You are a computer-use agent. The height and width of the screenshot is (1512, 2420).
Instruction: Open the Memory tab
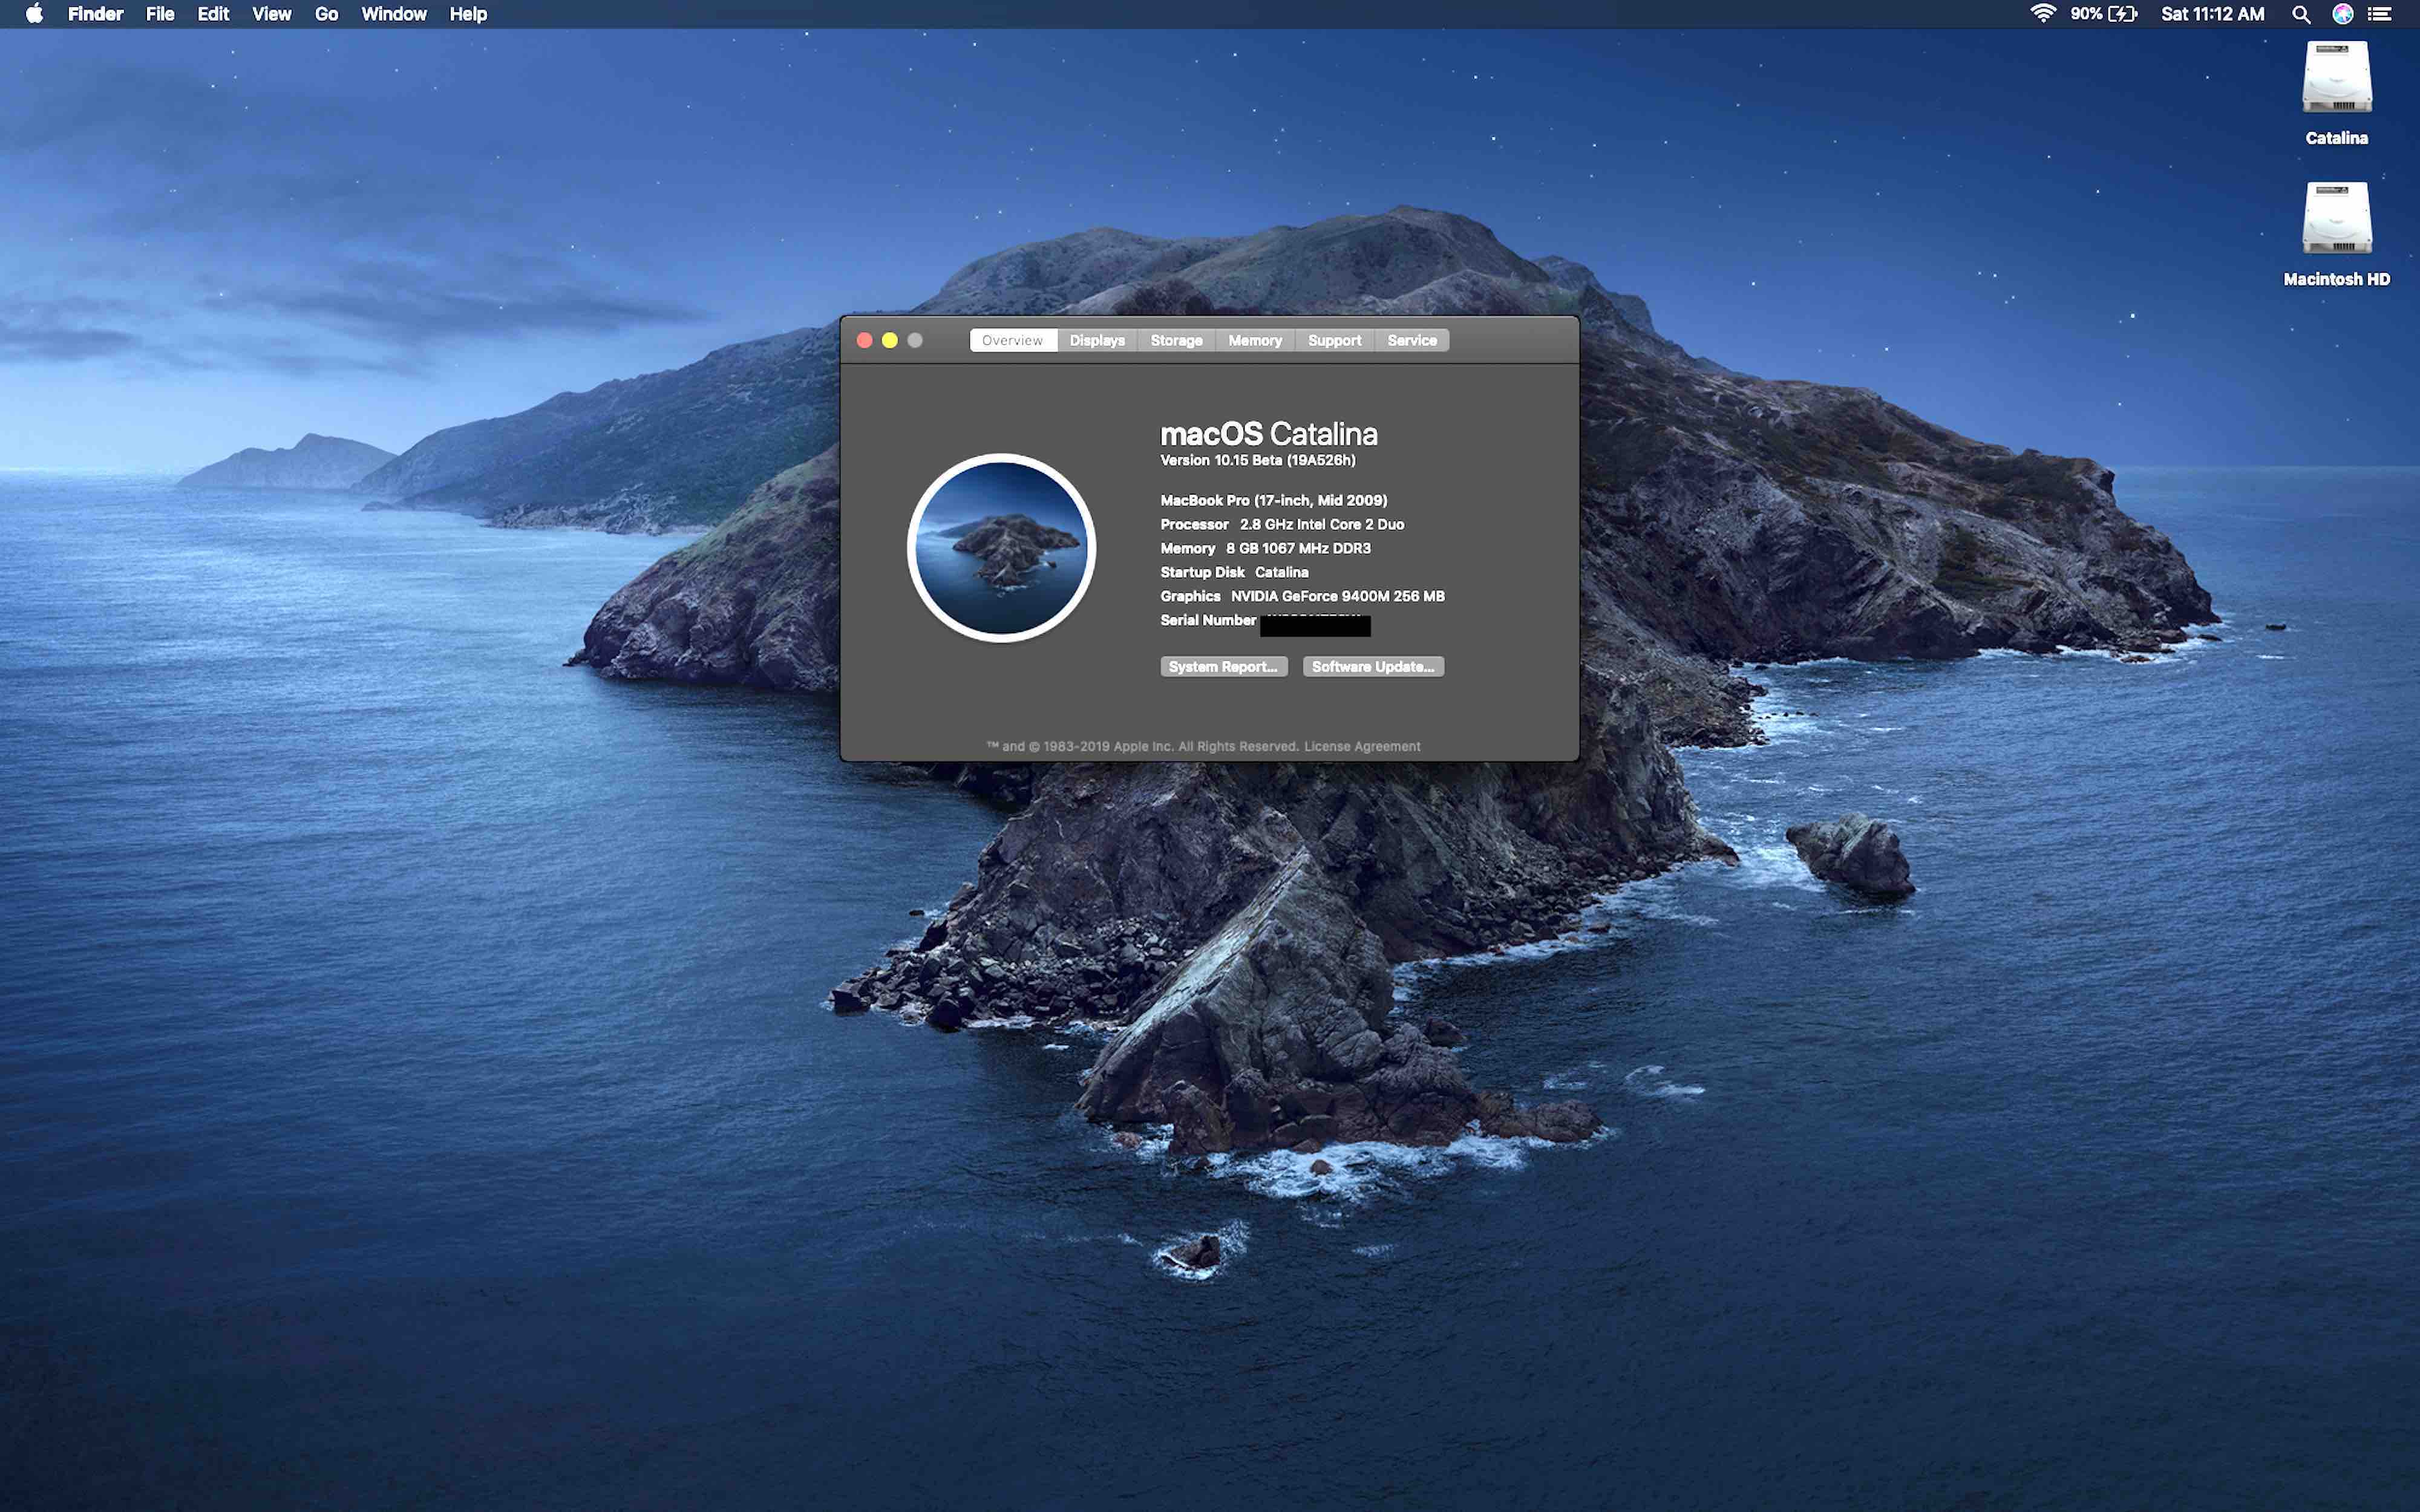[1254, 340]
